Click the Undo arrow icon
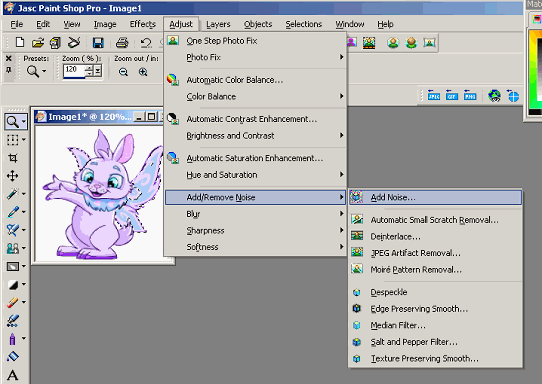 pos(146,43)
